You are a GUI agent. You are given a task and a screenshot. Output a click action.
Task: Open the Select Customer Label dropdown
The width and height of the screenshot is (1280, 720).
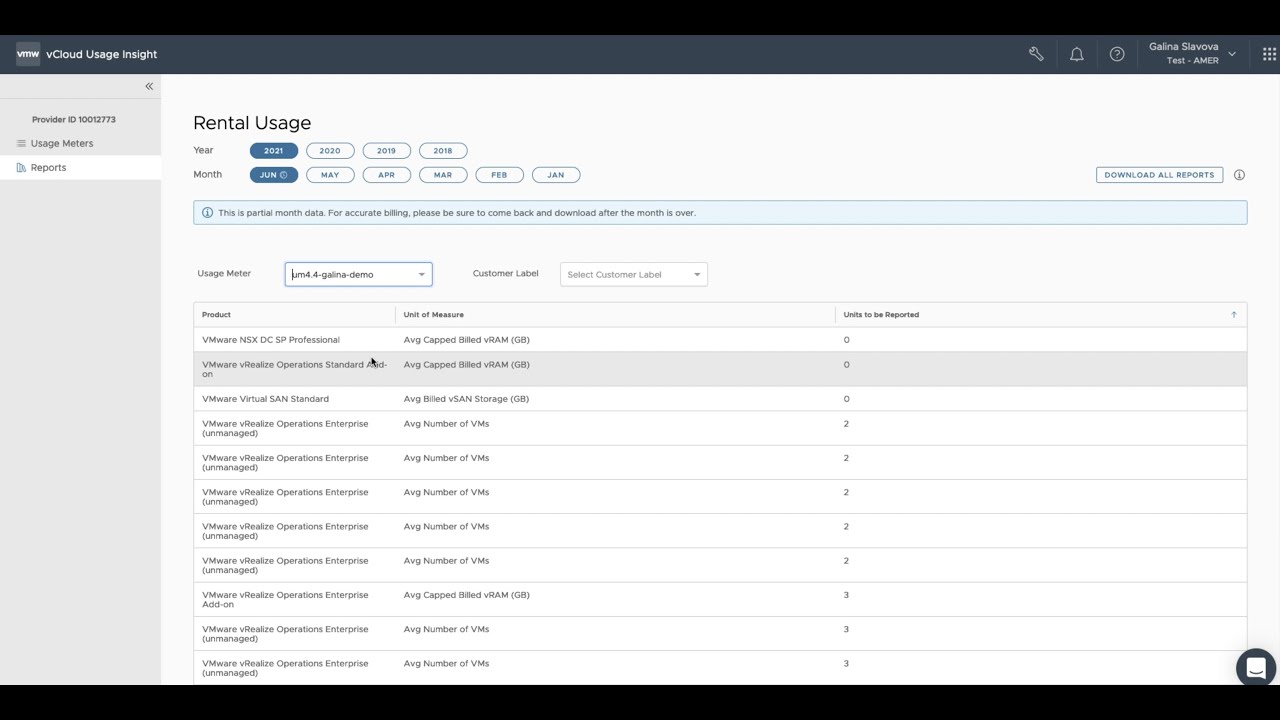633,274
